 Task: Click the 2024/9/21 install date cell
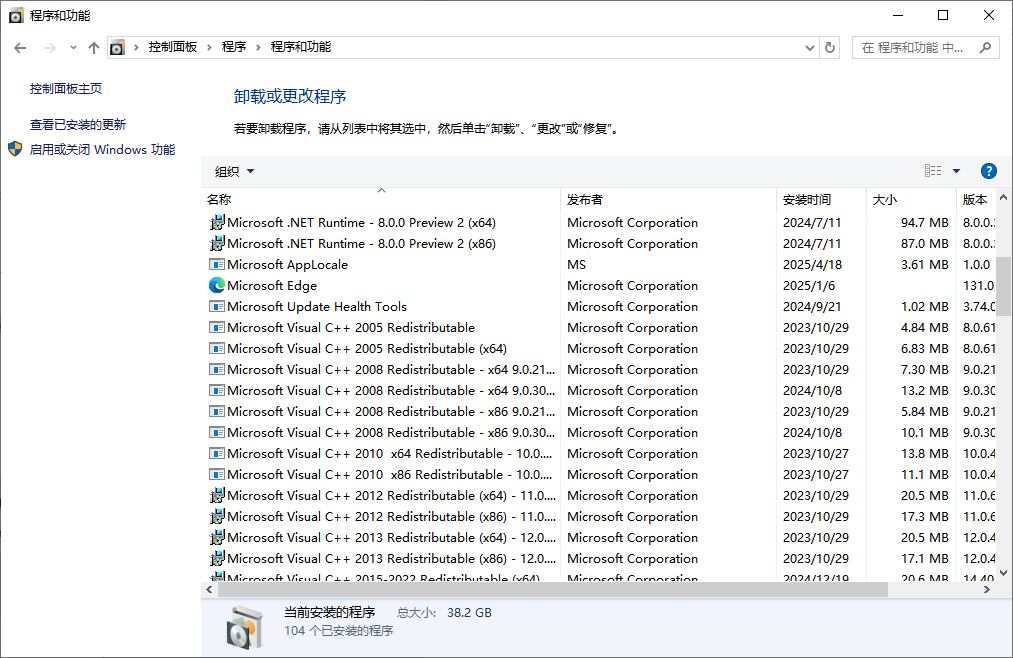(x=812, y=307)
